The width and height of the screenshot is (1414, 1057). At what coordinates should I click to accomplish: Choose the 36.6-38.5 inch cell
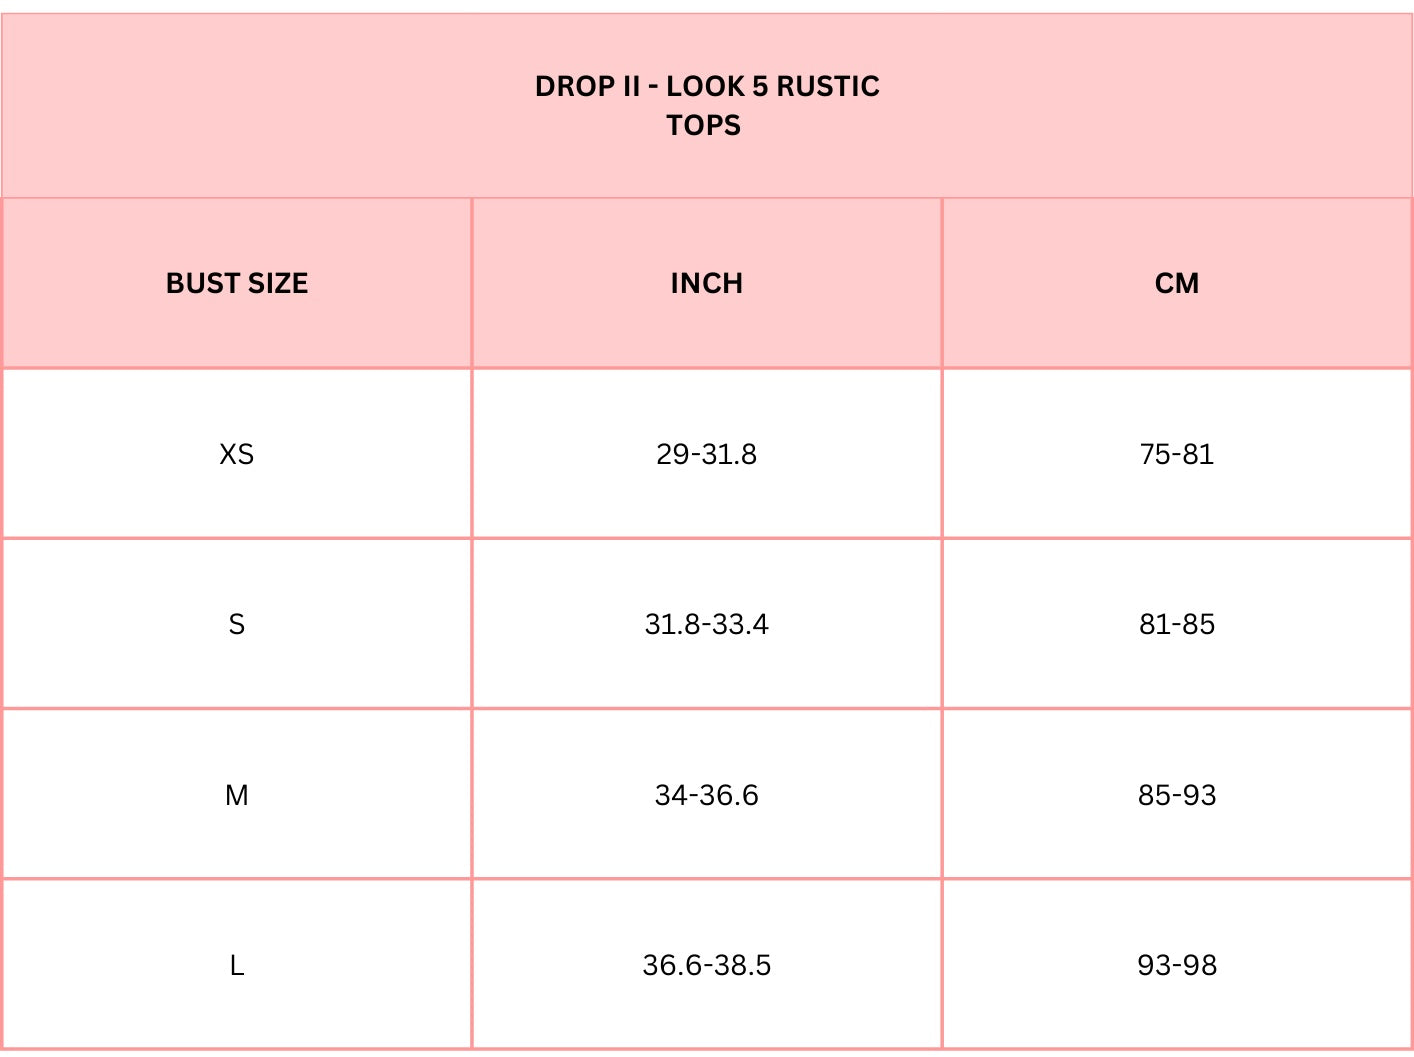click(x=707, y=966)
